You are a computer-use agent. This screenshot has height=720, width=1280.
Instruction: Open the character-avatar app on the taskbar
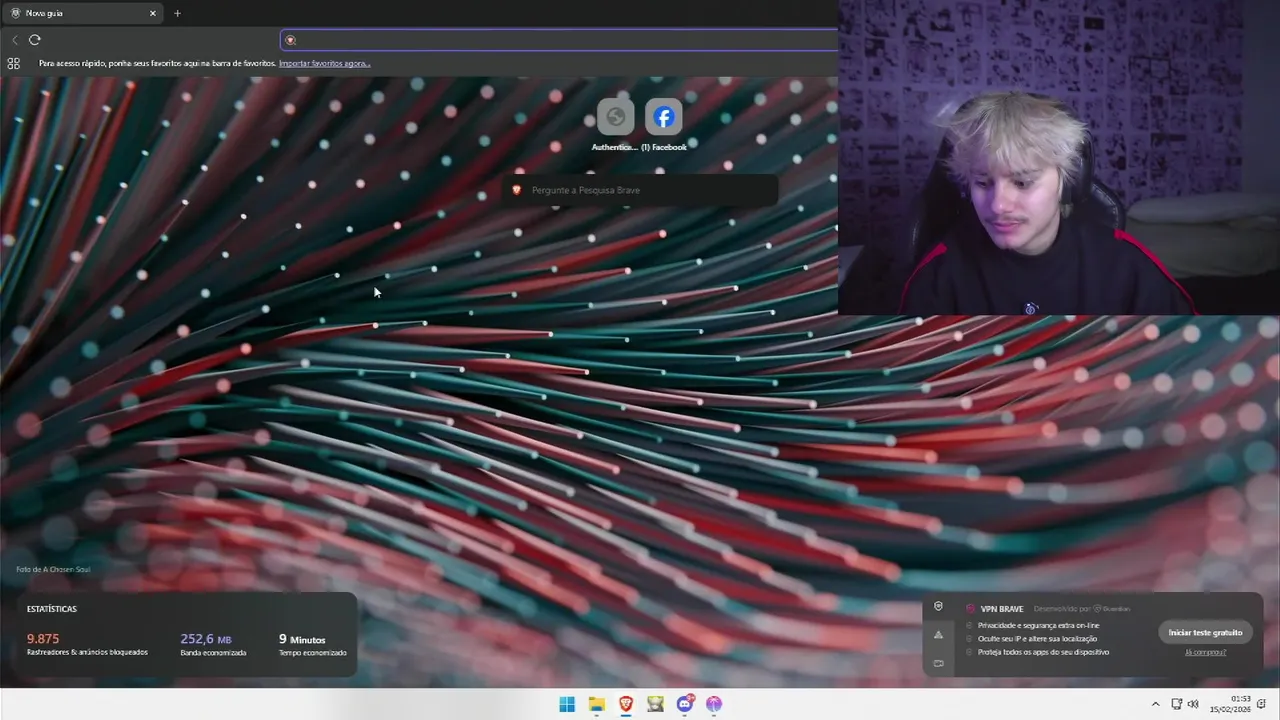tap(655, 704)
